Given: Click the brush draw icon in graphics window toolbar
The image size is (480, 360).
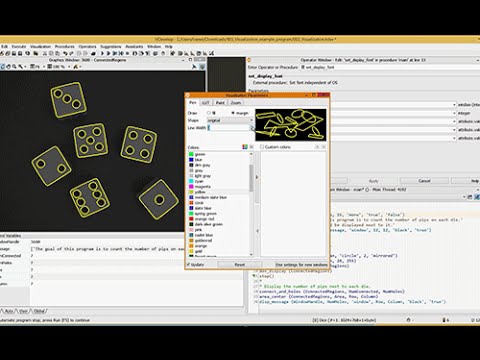Looking at the screenshot, I should (75, 67).
